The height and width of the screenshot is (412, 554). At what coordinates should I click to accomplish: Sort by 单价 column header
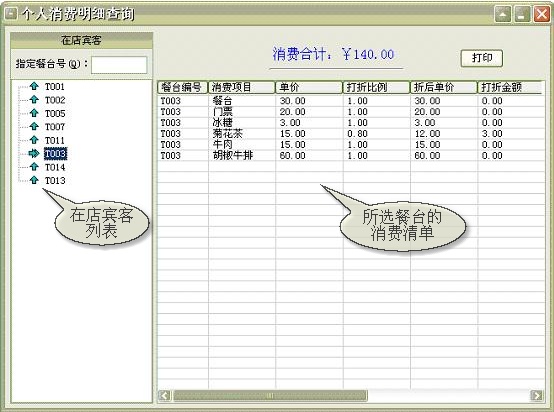click(x=309, y=87)
